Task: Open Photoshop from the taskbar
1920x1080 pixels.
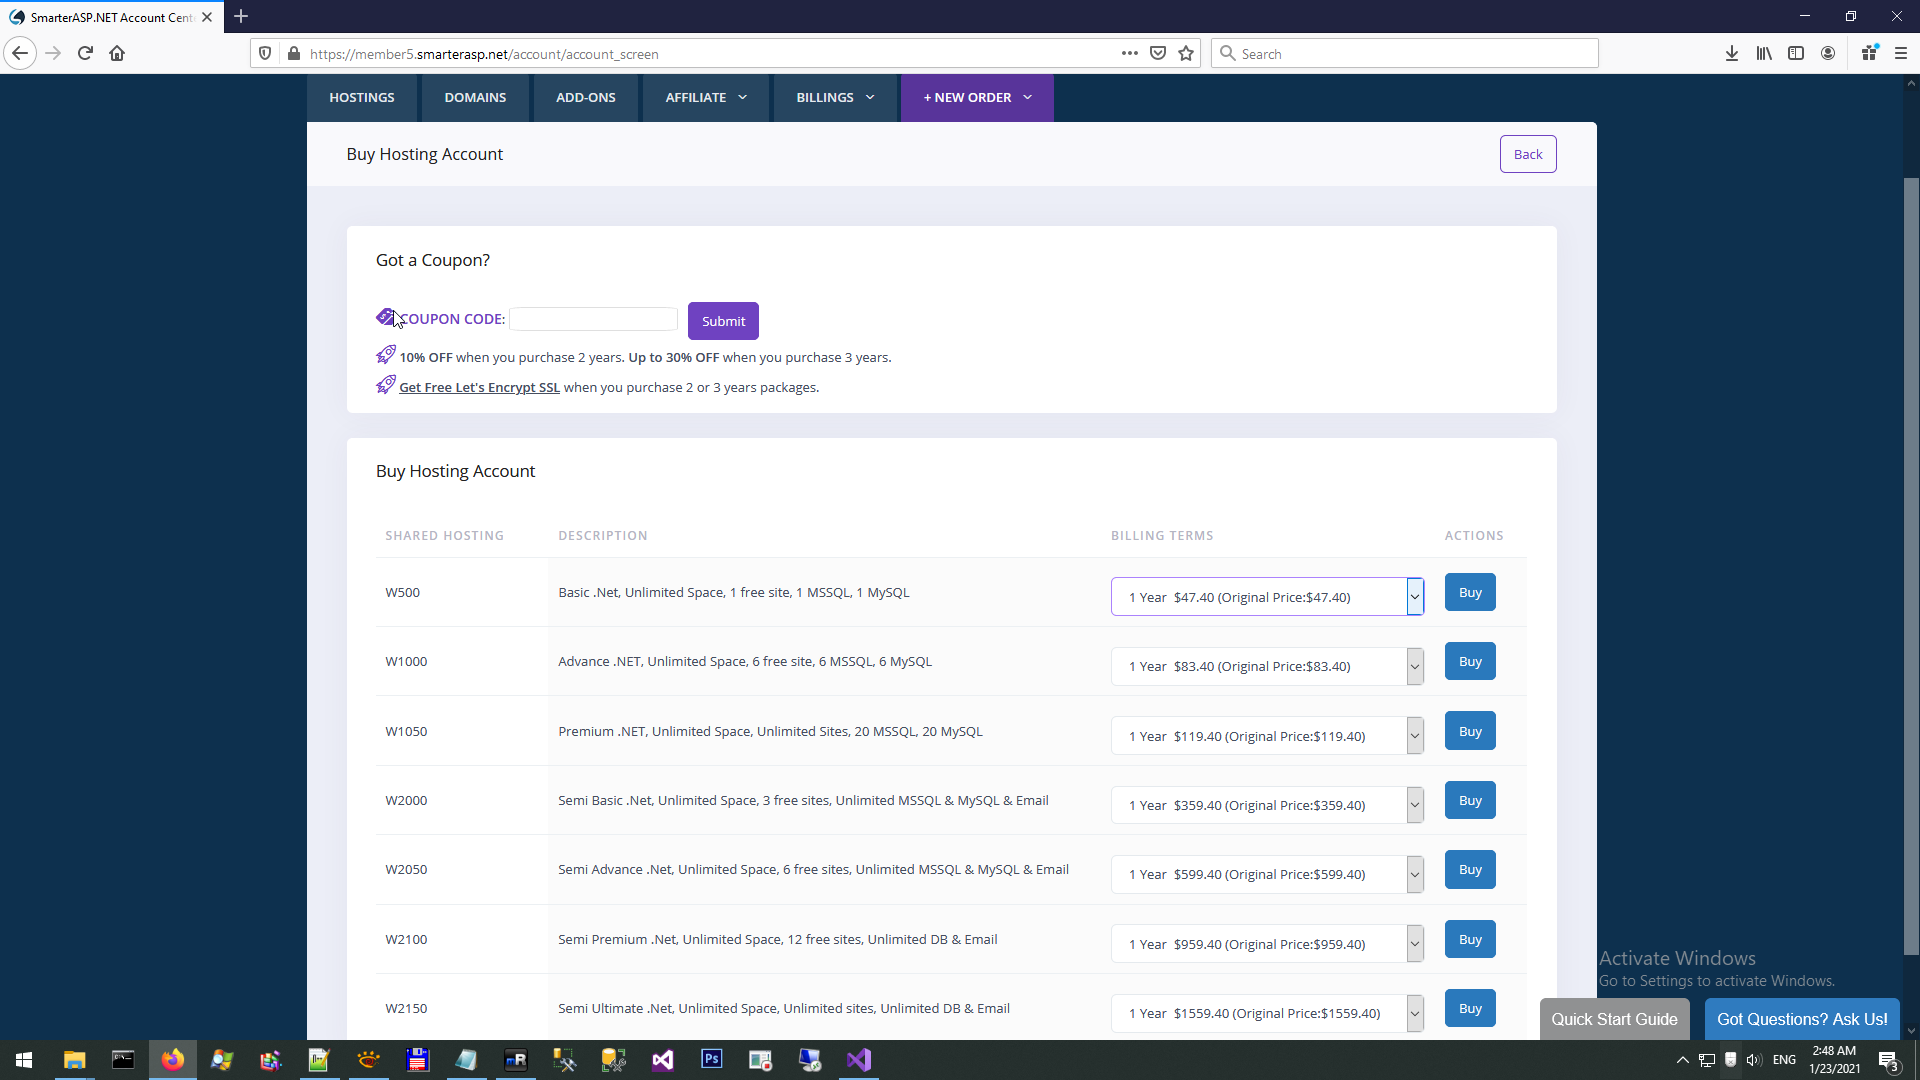Action: [711, 1059]
